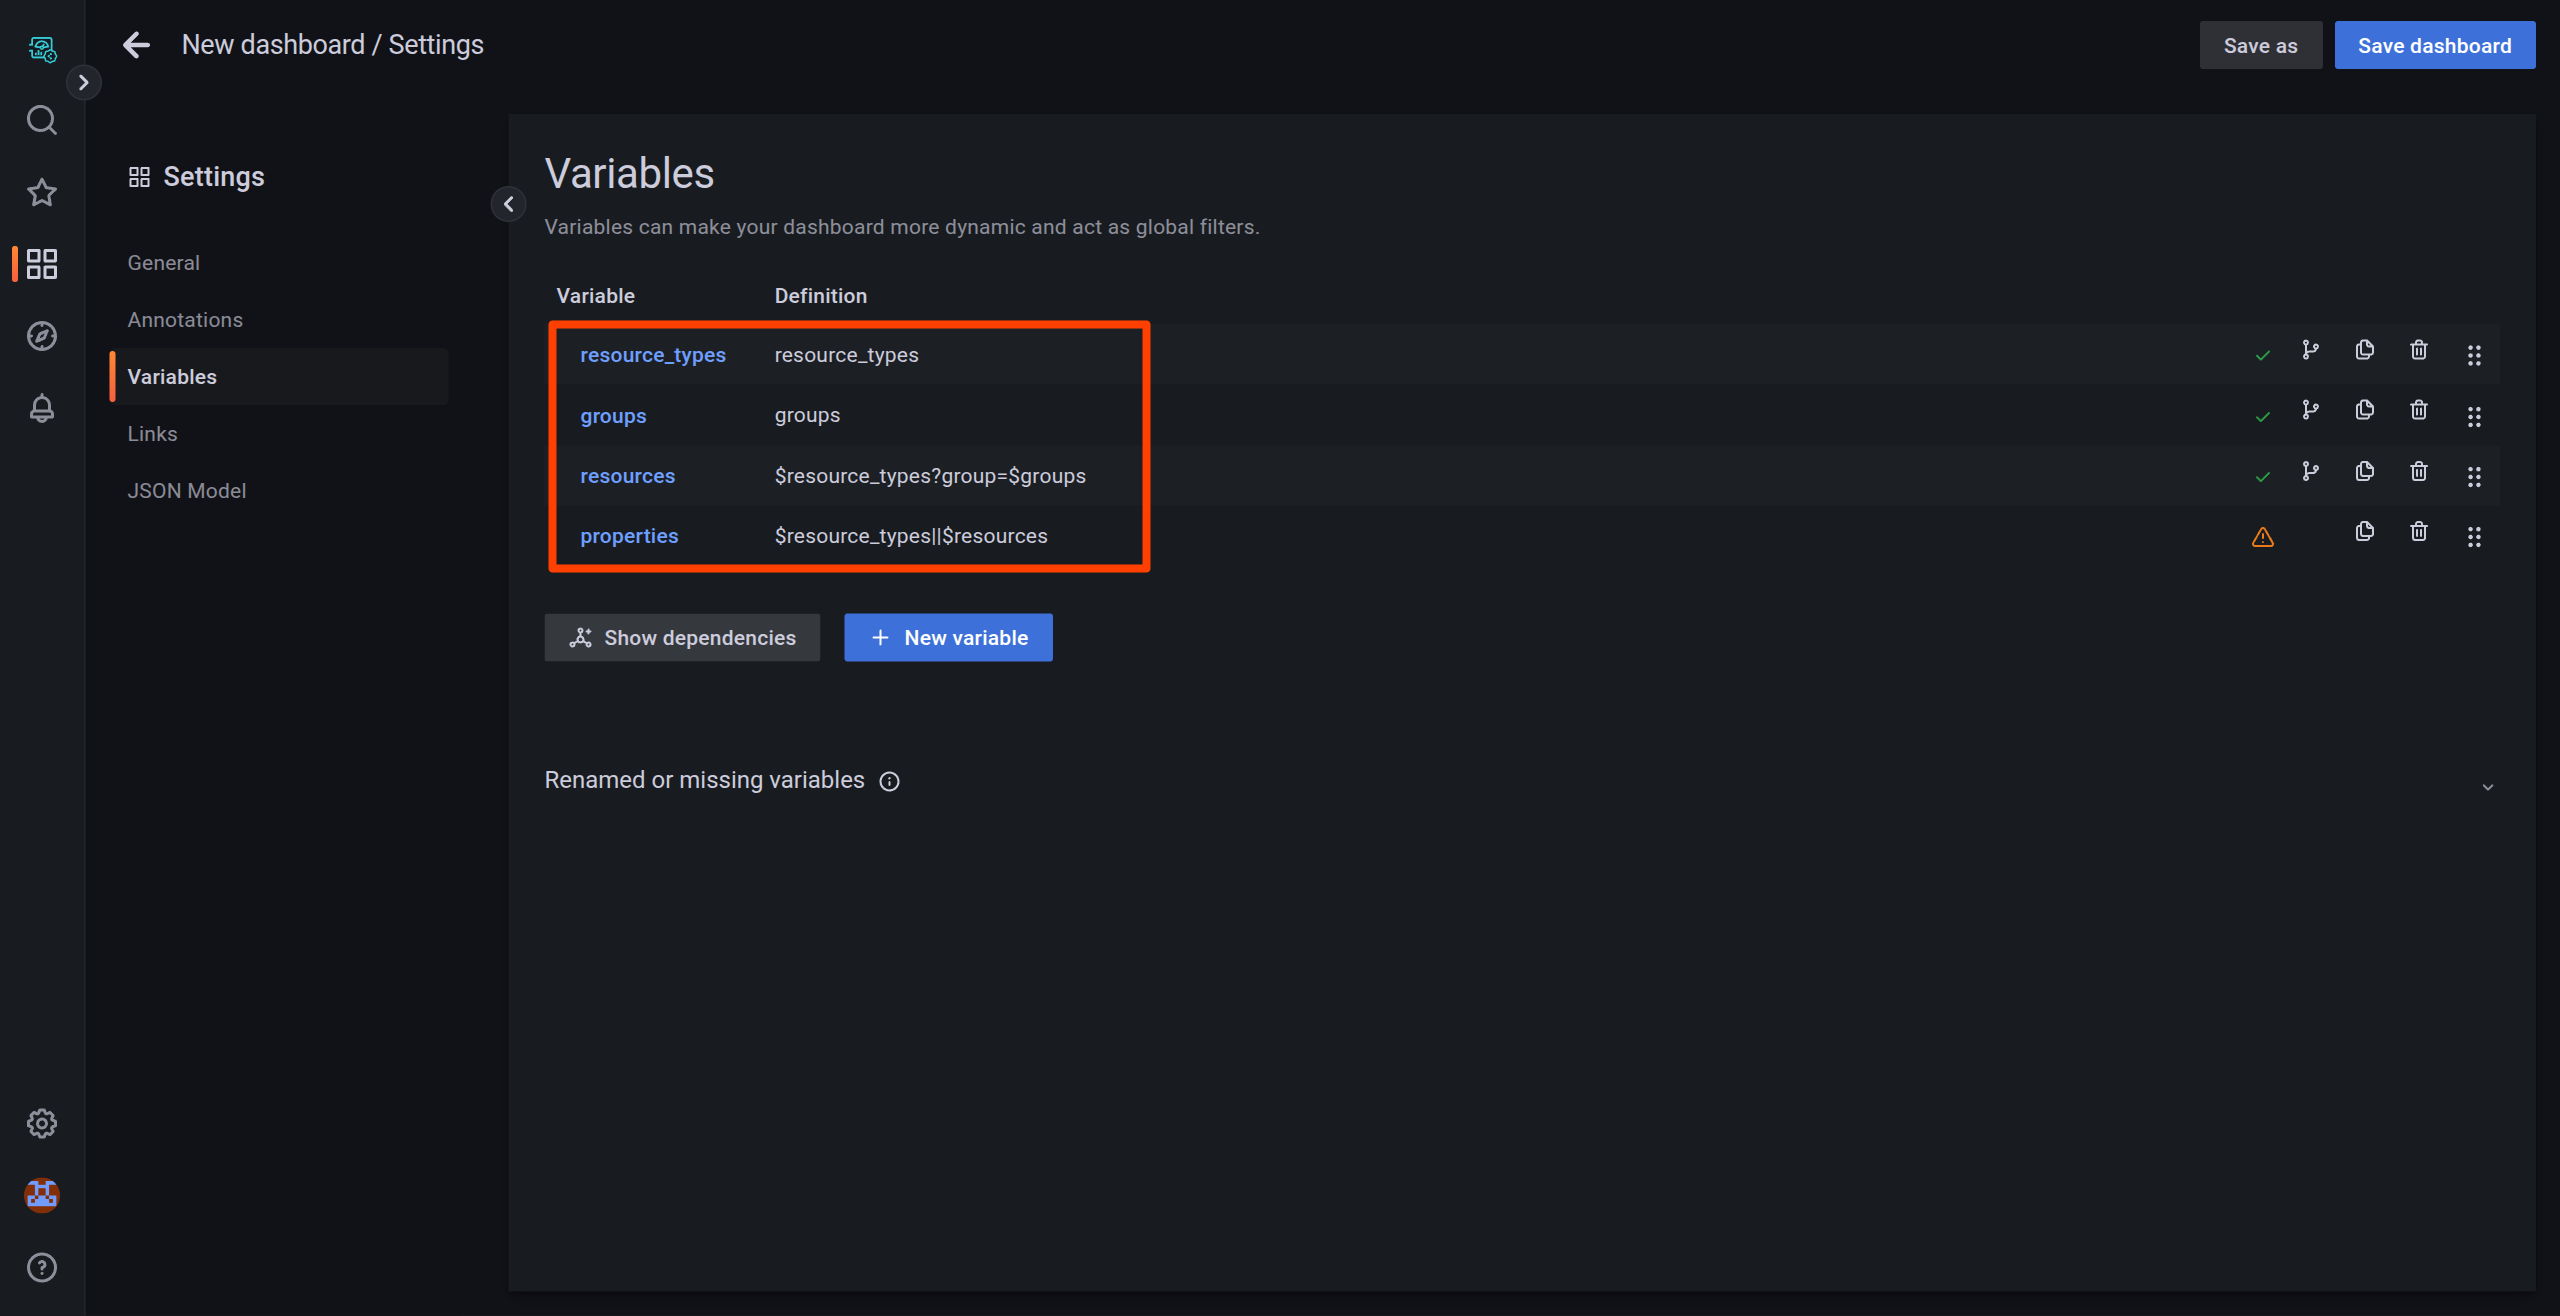
Task: Switch to the General settings tab
Action: click(x=163, y=262)
